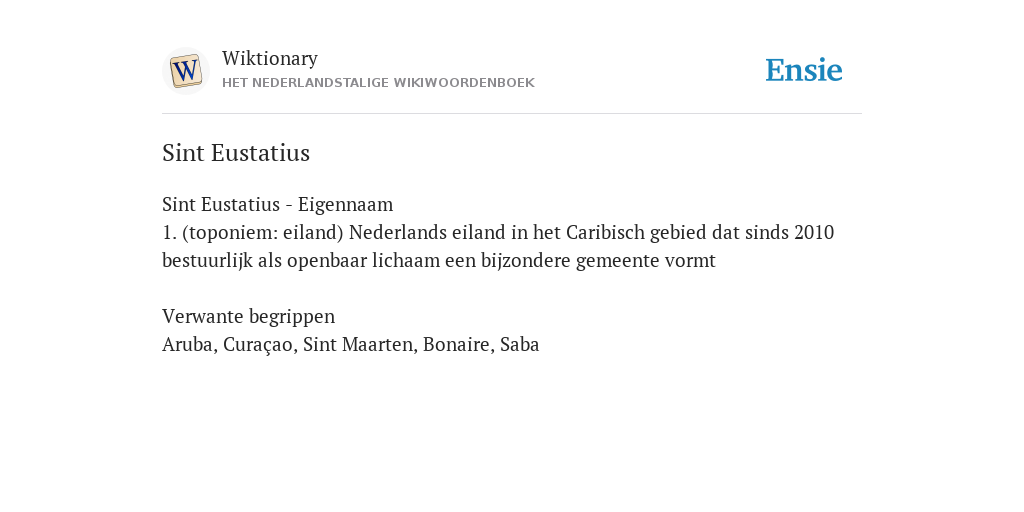This screenshot has width=1024, height=512.
Task: Select the word 'Eigennaam'
Action: pyautogui.click(x=345, y=204)
